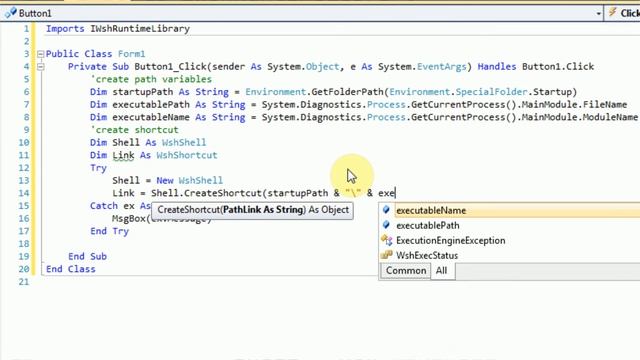
Task: Click the End Try statement
Action: [109, 231]
